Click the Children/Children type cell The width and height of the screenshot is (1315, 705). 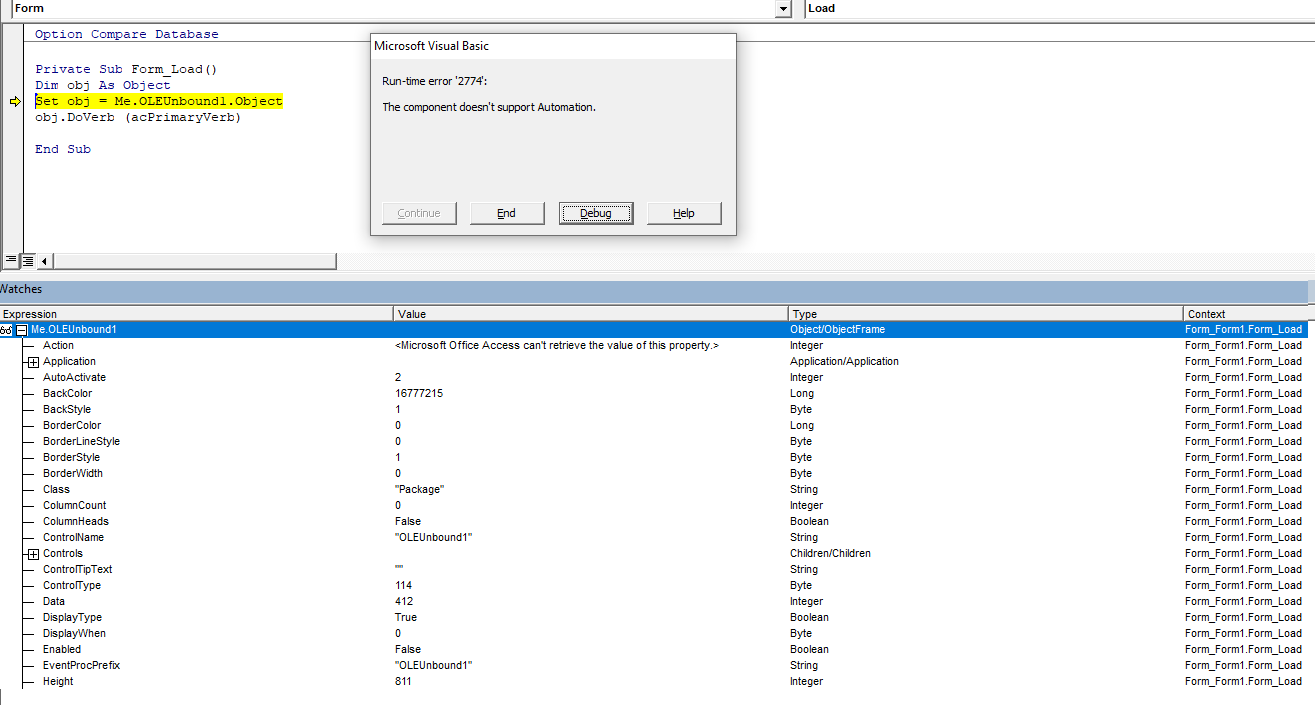tap(830, 553)
